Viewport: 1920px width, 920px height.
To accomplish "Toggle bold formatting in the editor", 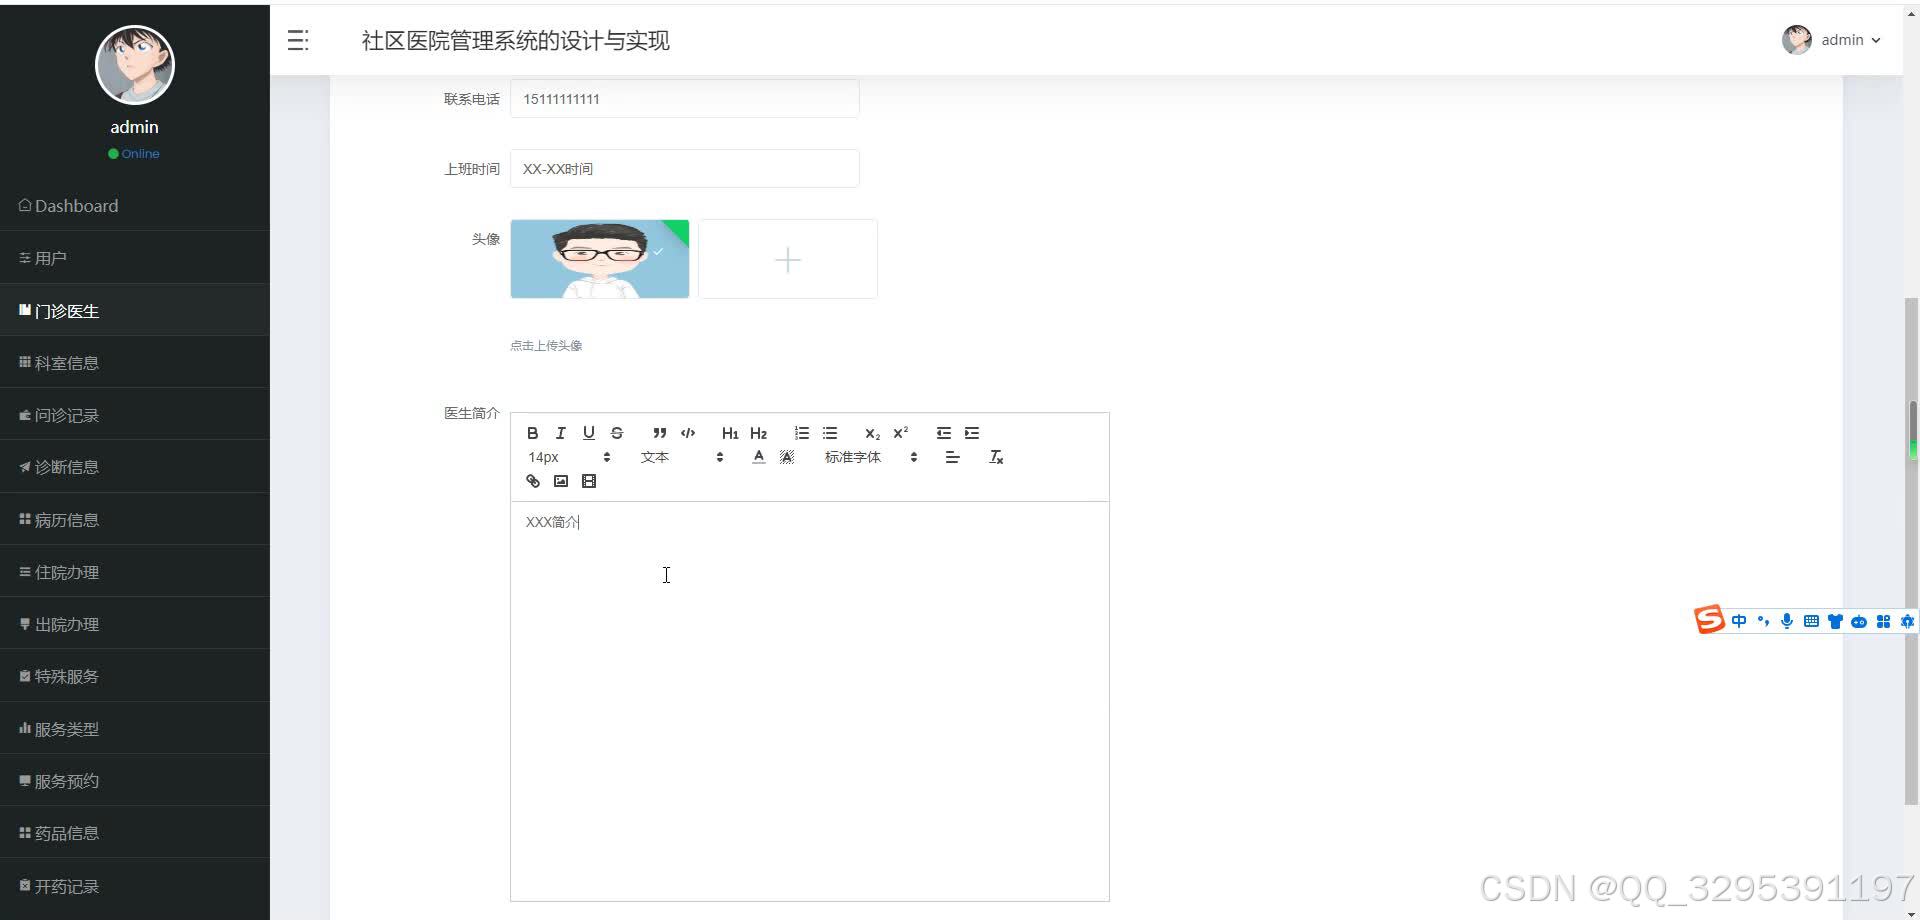I will [532, 432].
